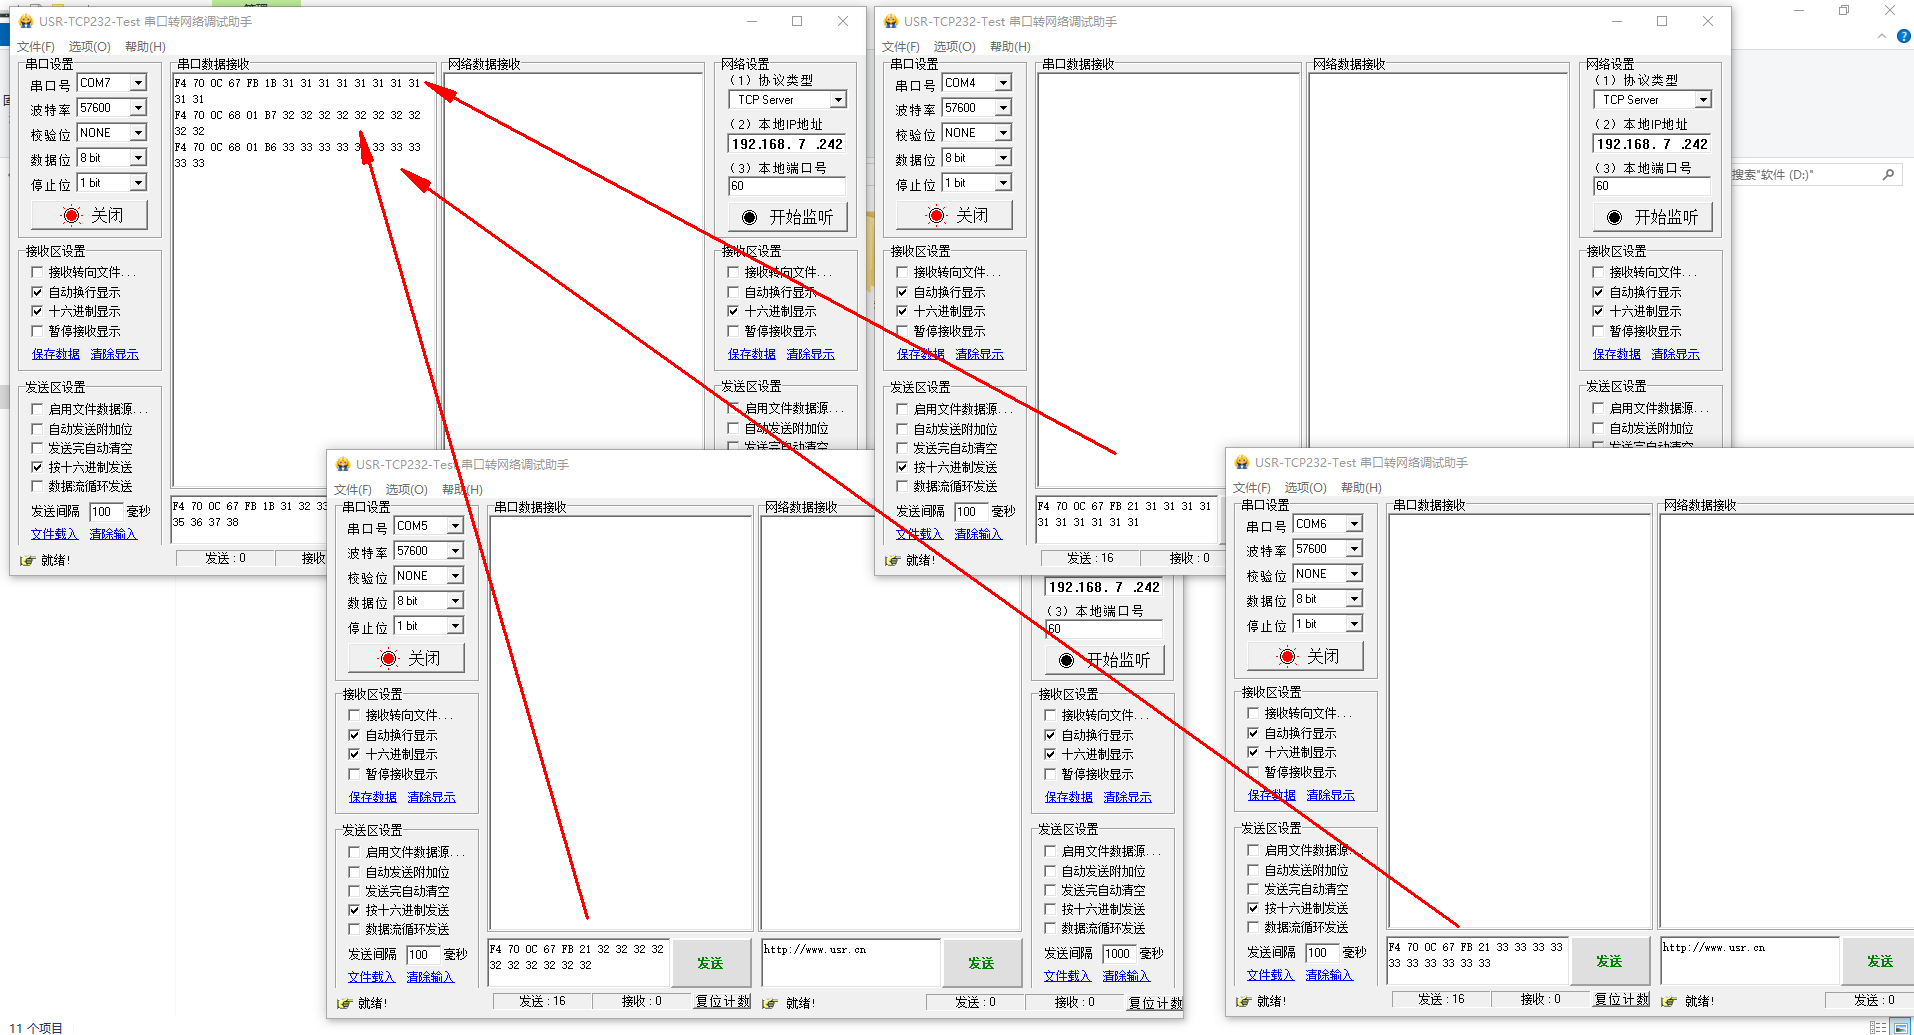Click the local port field in COM7 window
The image size is (1914, 1035).
786,186
